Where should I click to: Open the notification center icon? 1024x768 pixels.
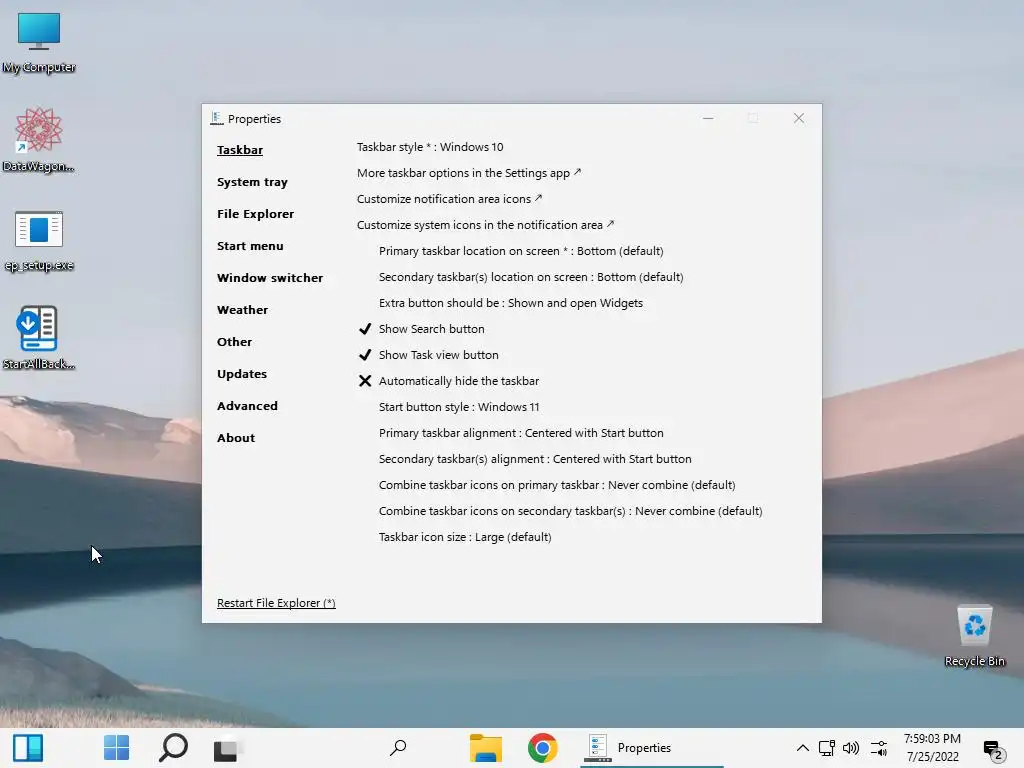click(993, 750)
